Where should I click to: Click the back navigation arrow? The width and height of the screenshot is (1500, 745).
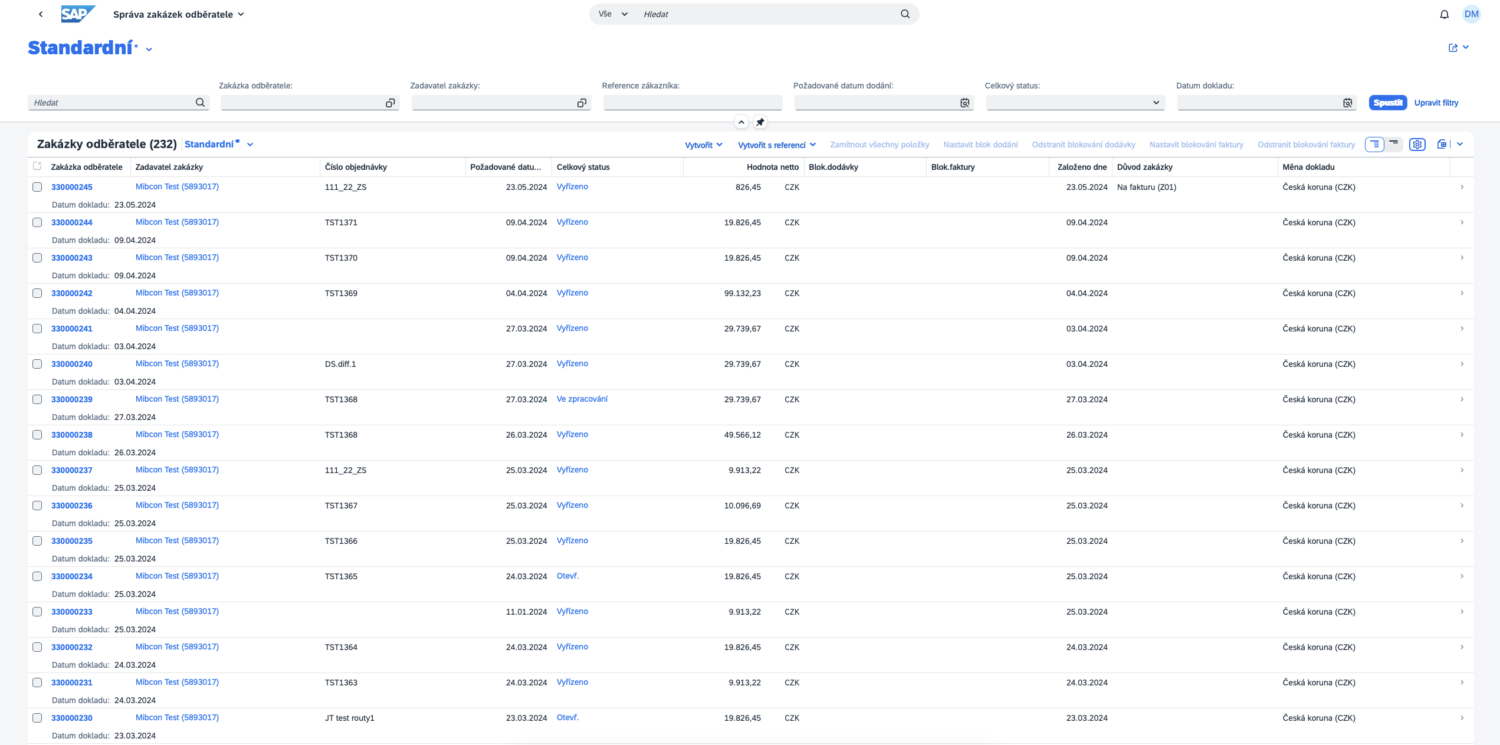tap(40, 14)
